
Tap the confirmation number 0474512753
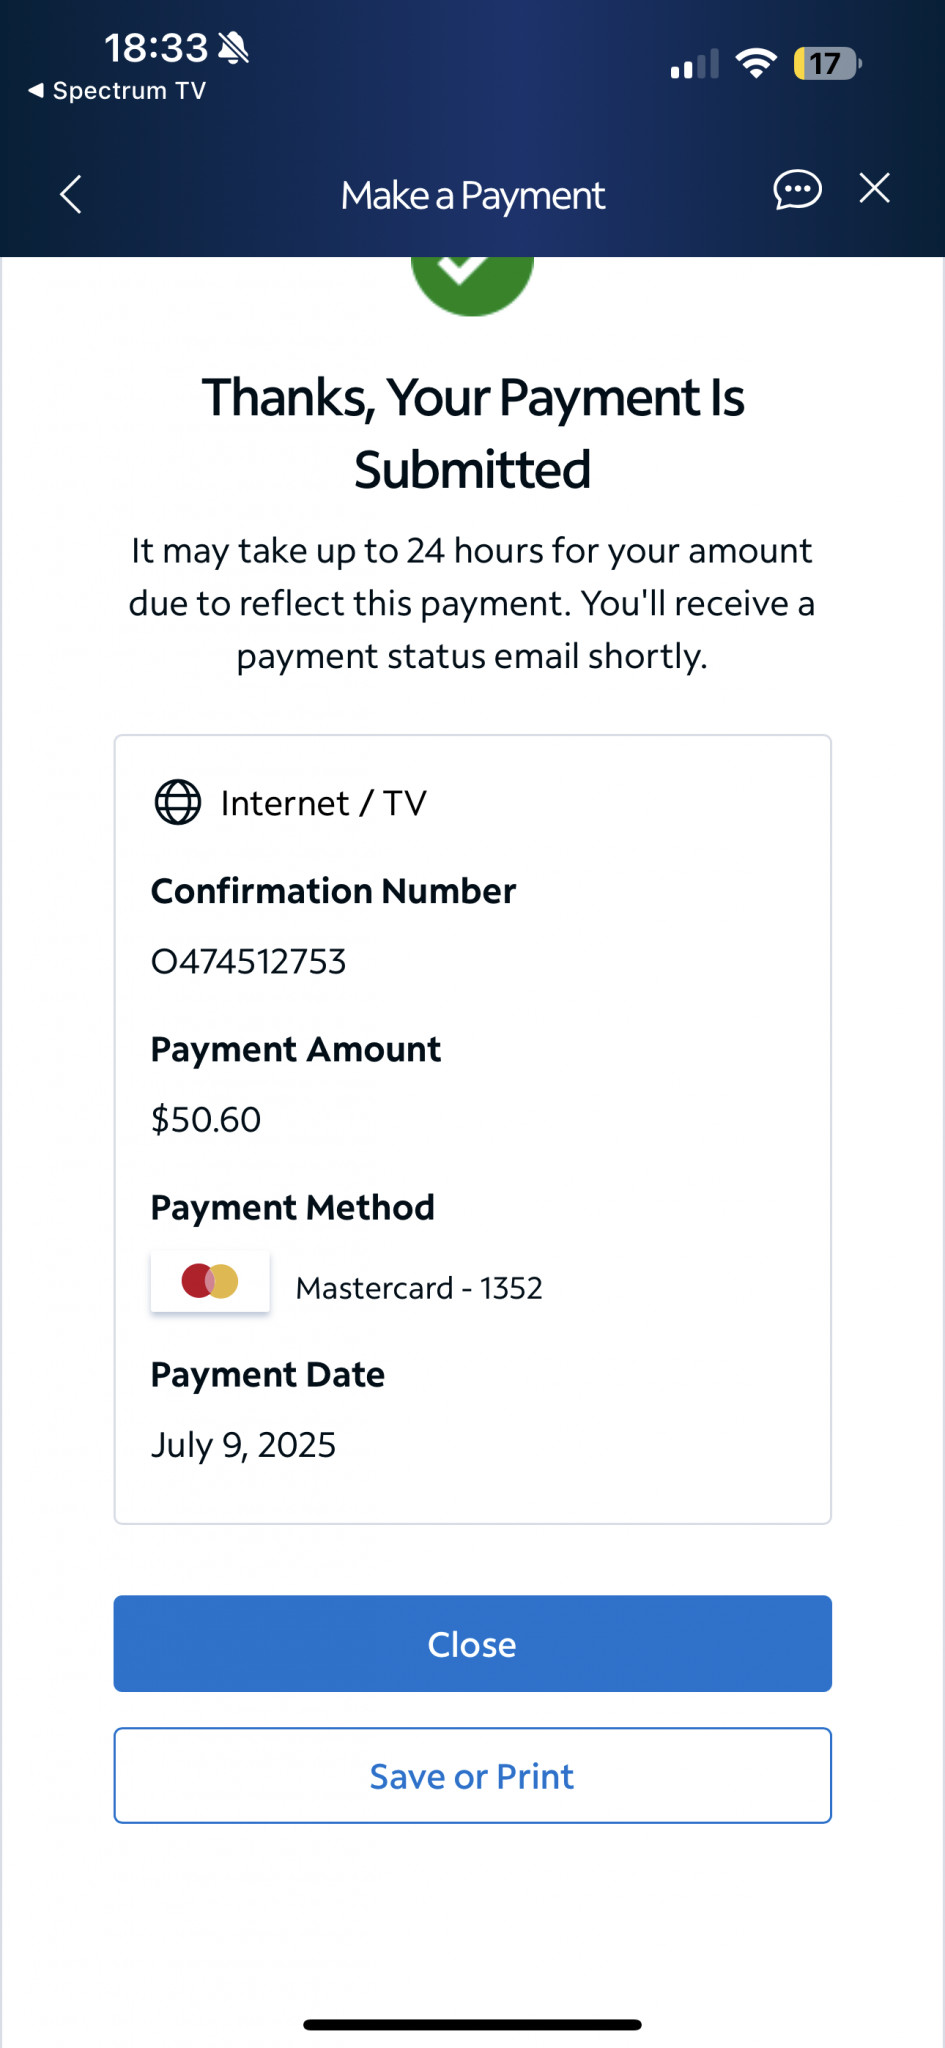(249, 962)
